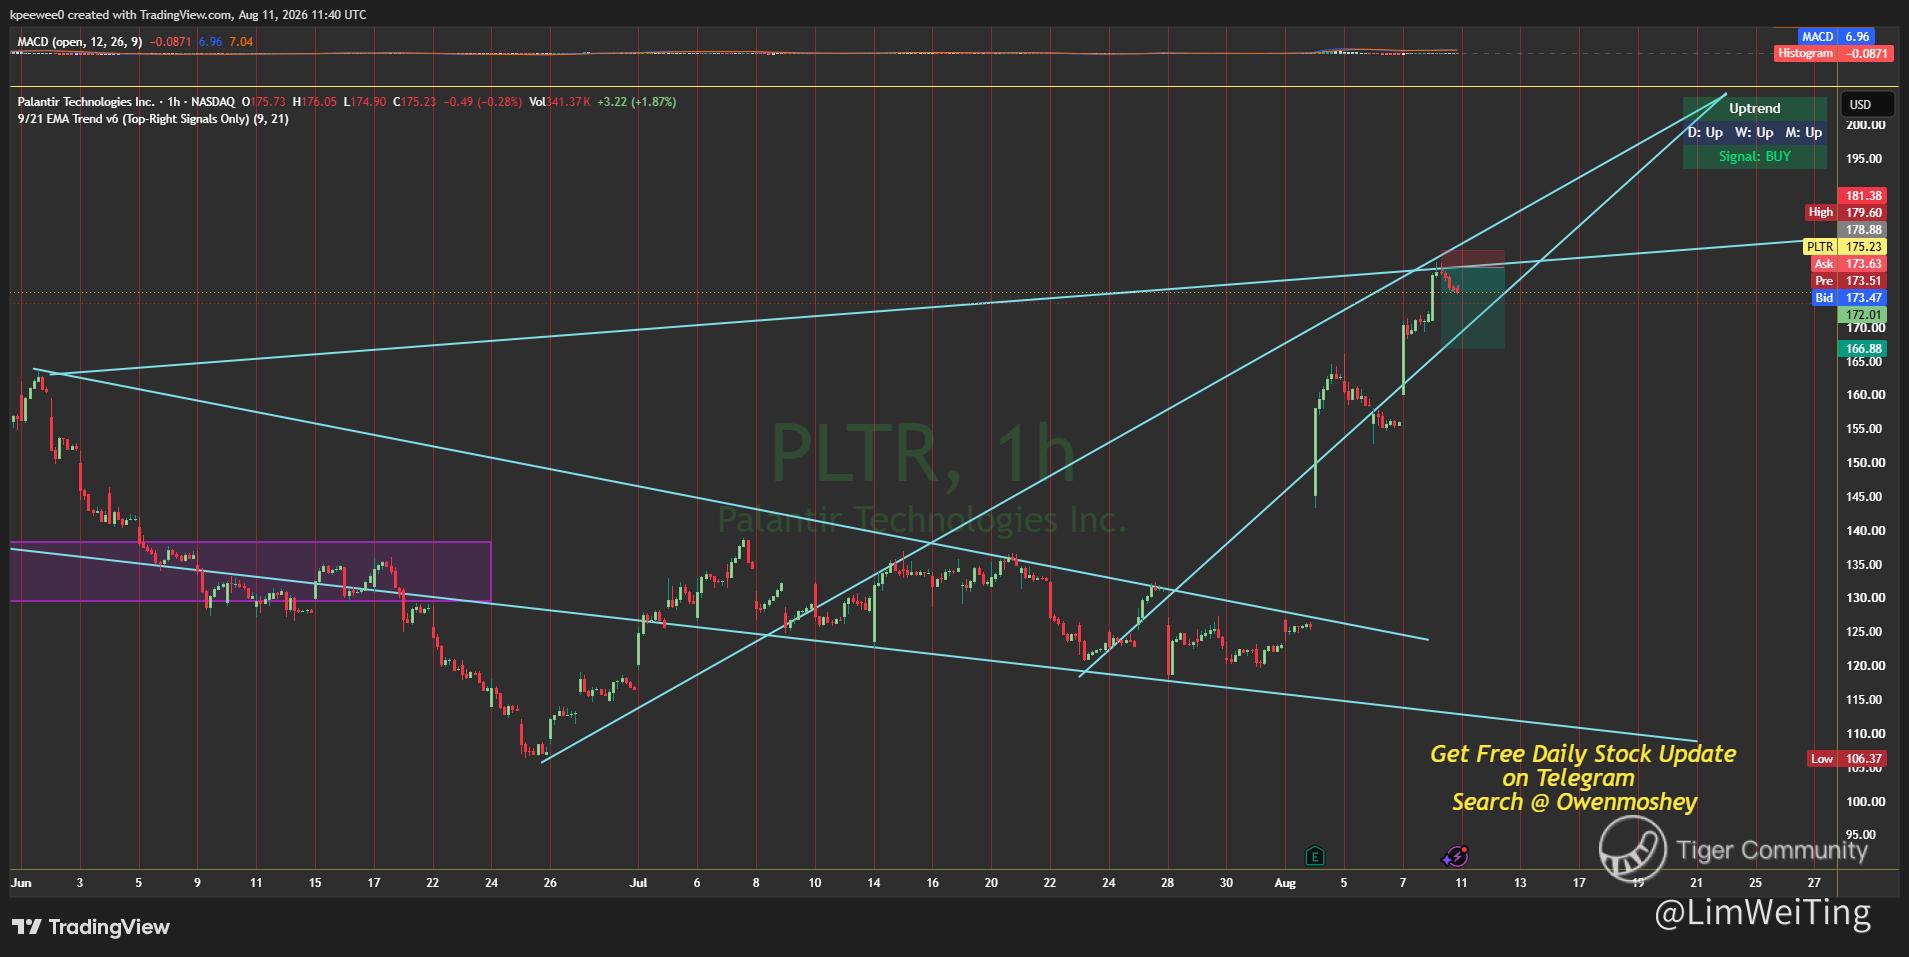Select the on Telegram text line

1568,778
